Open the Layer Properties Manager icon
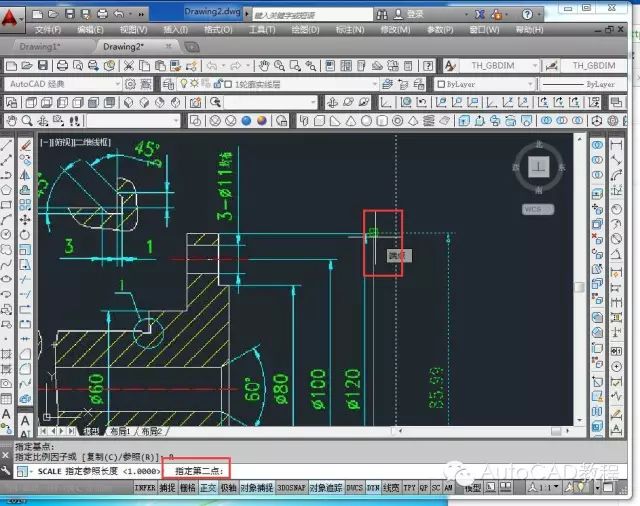This screenshot has height=506, width=640. (168, 84)
